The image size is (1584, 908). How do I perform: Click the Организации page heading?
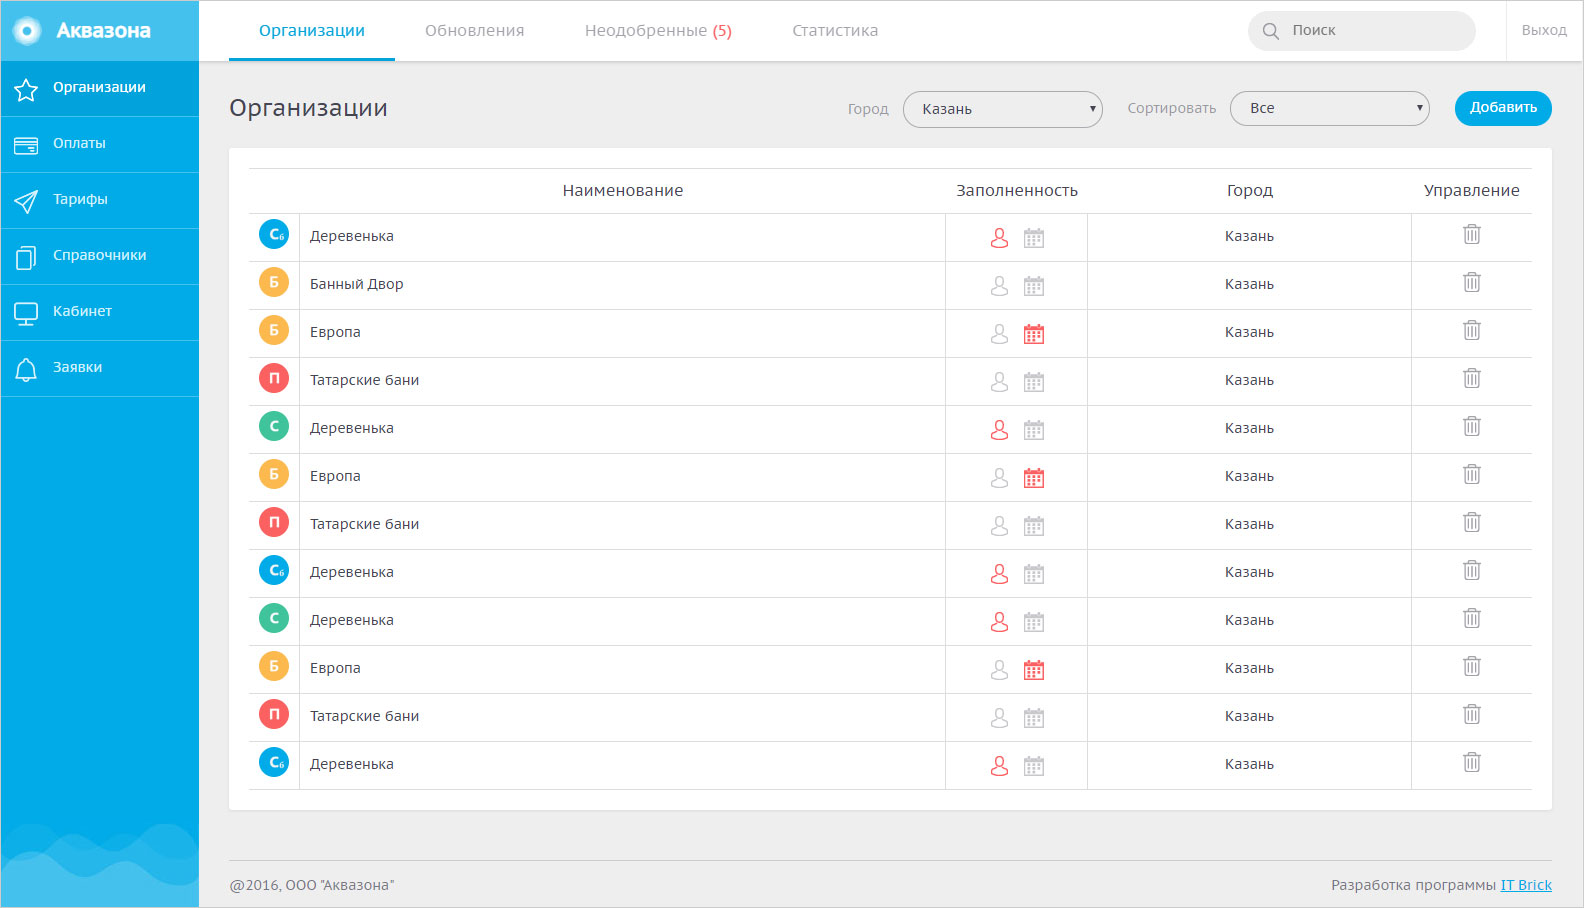pyautogui.click(x=308, y=108)
